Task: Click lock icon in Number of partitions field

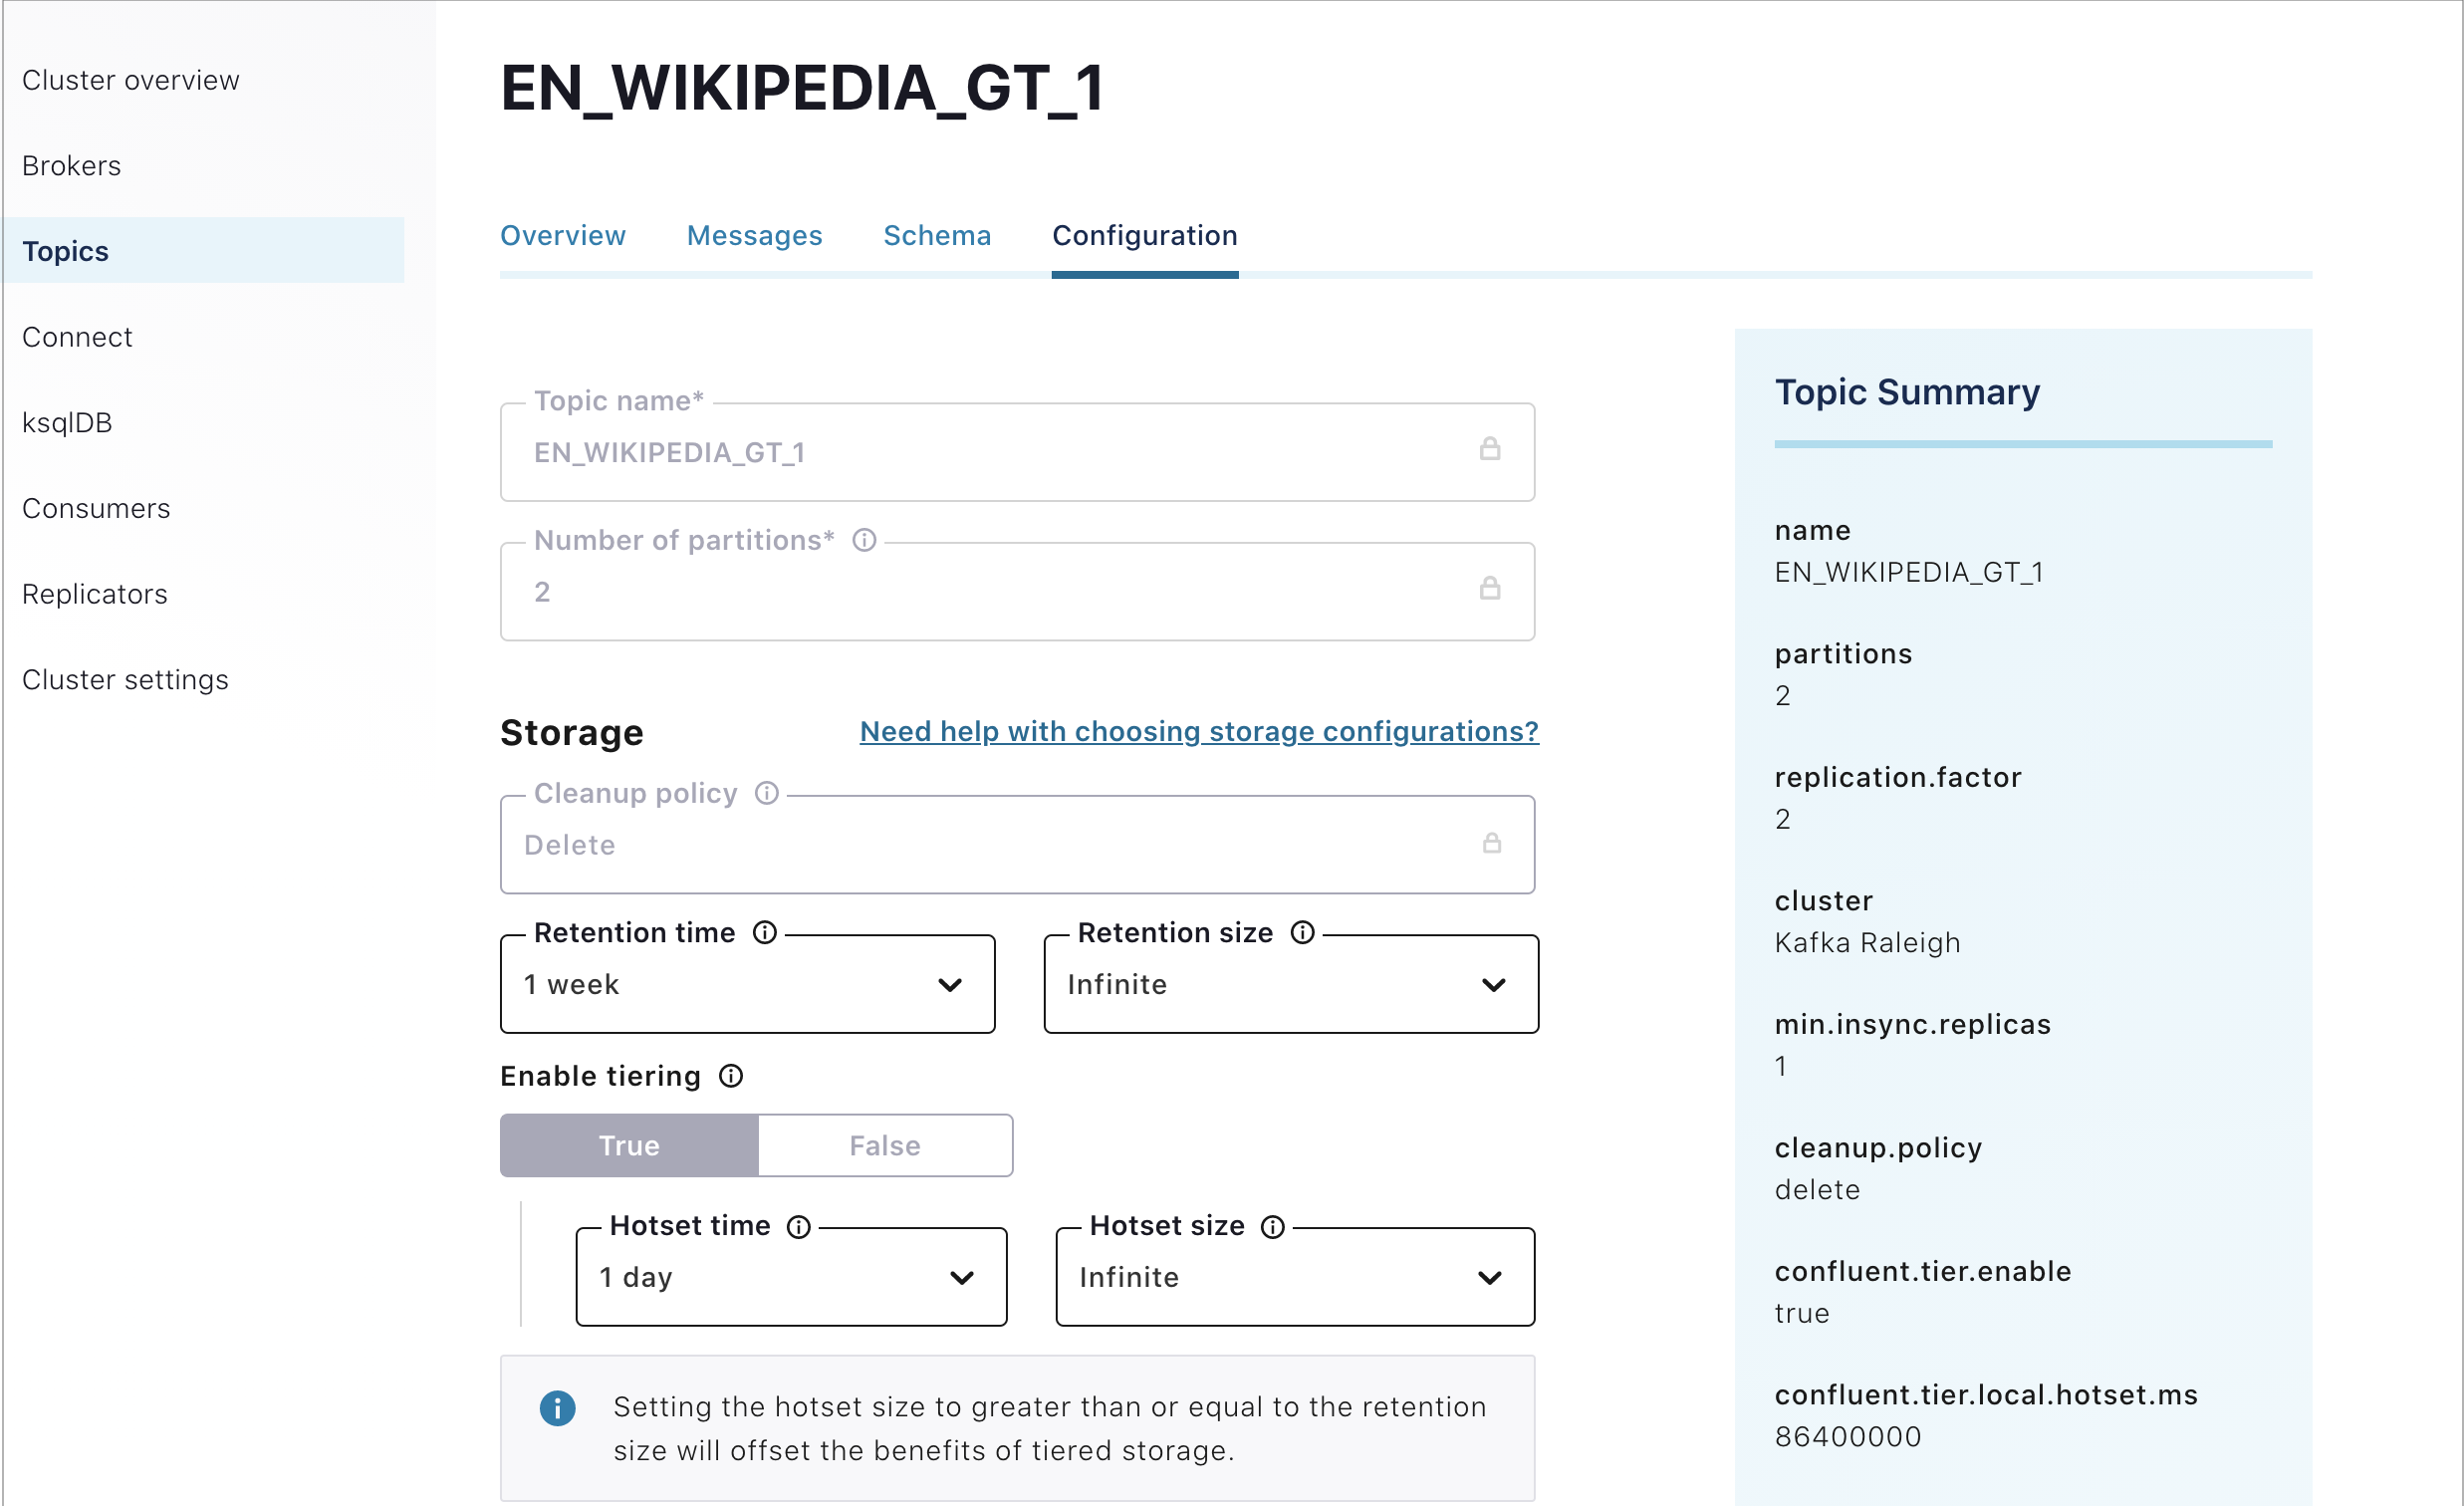Action: 1490,588
